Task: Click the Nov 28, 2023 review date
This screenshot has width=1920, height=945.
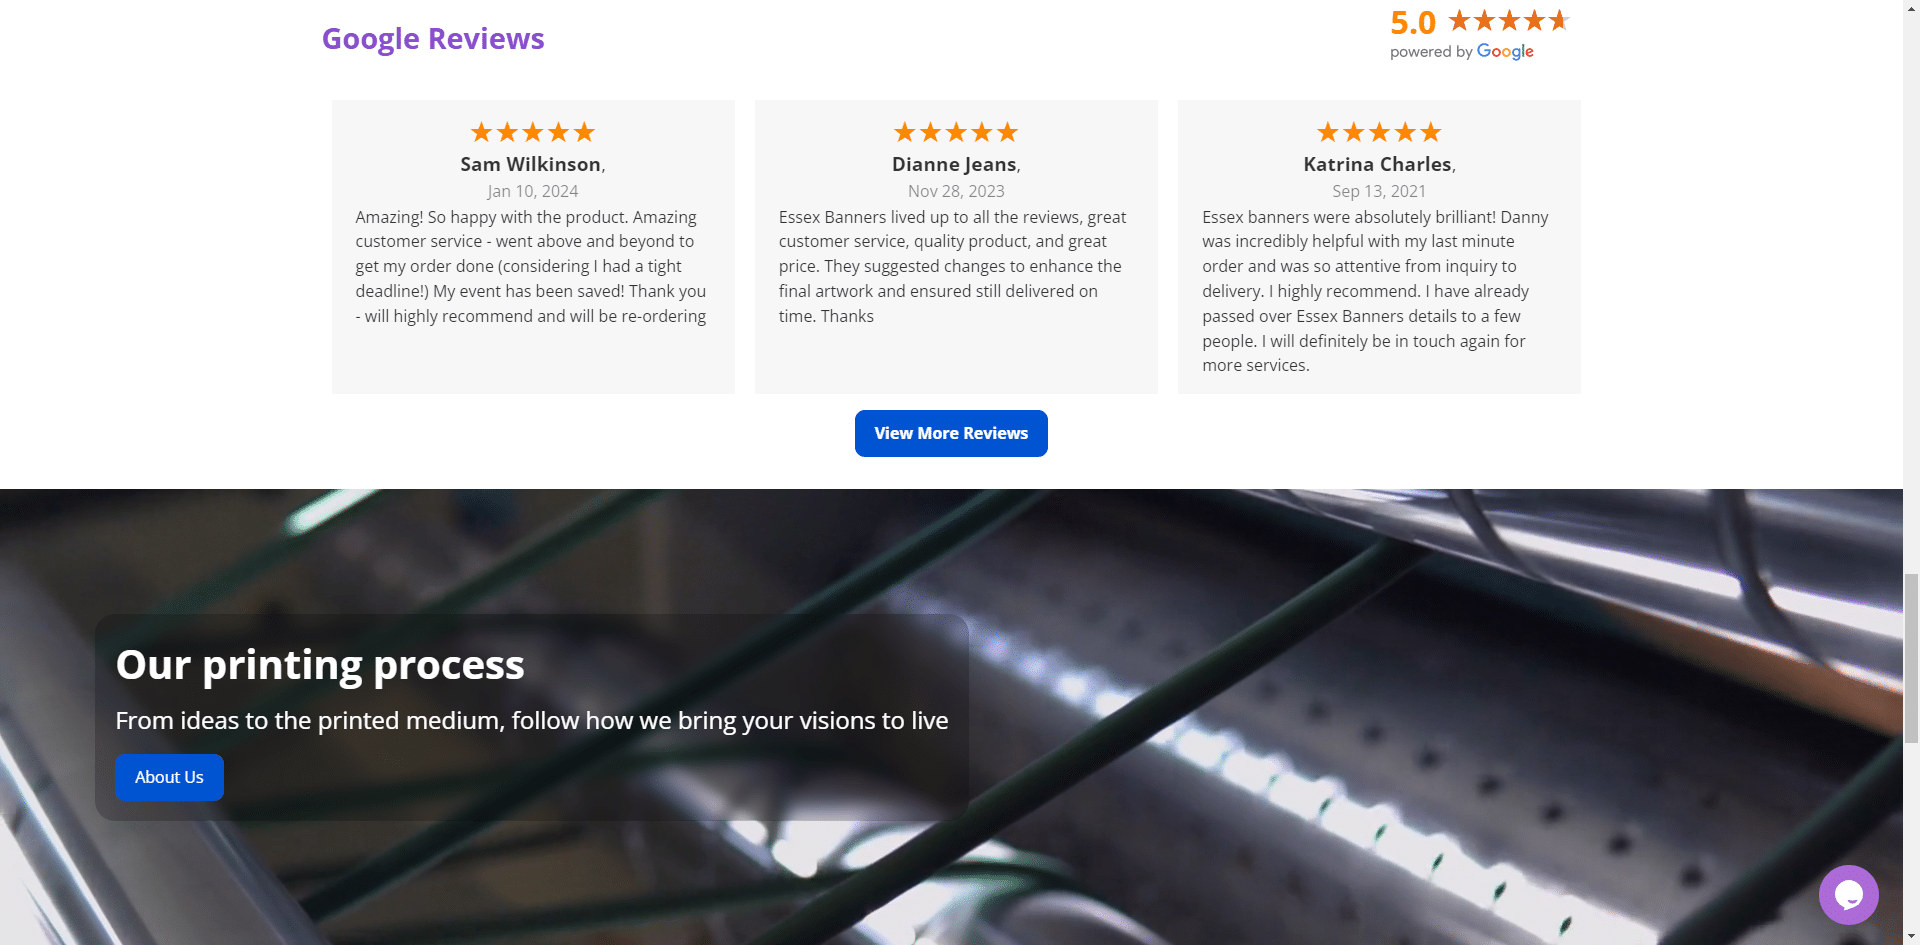Action: [x=956, y=191]
